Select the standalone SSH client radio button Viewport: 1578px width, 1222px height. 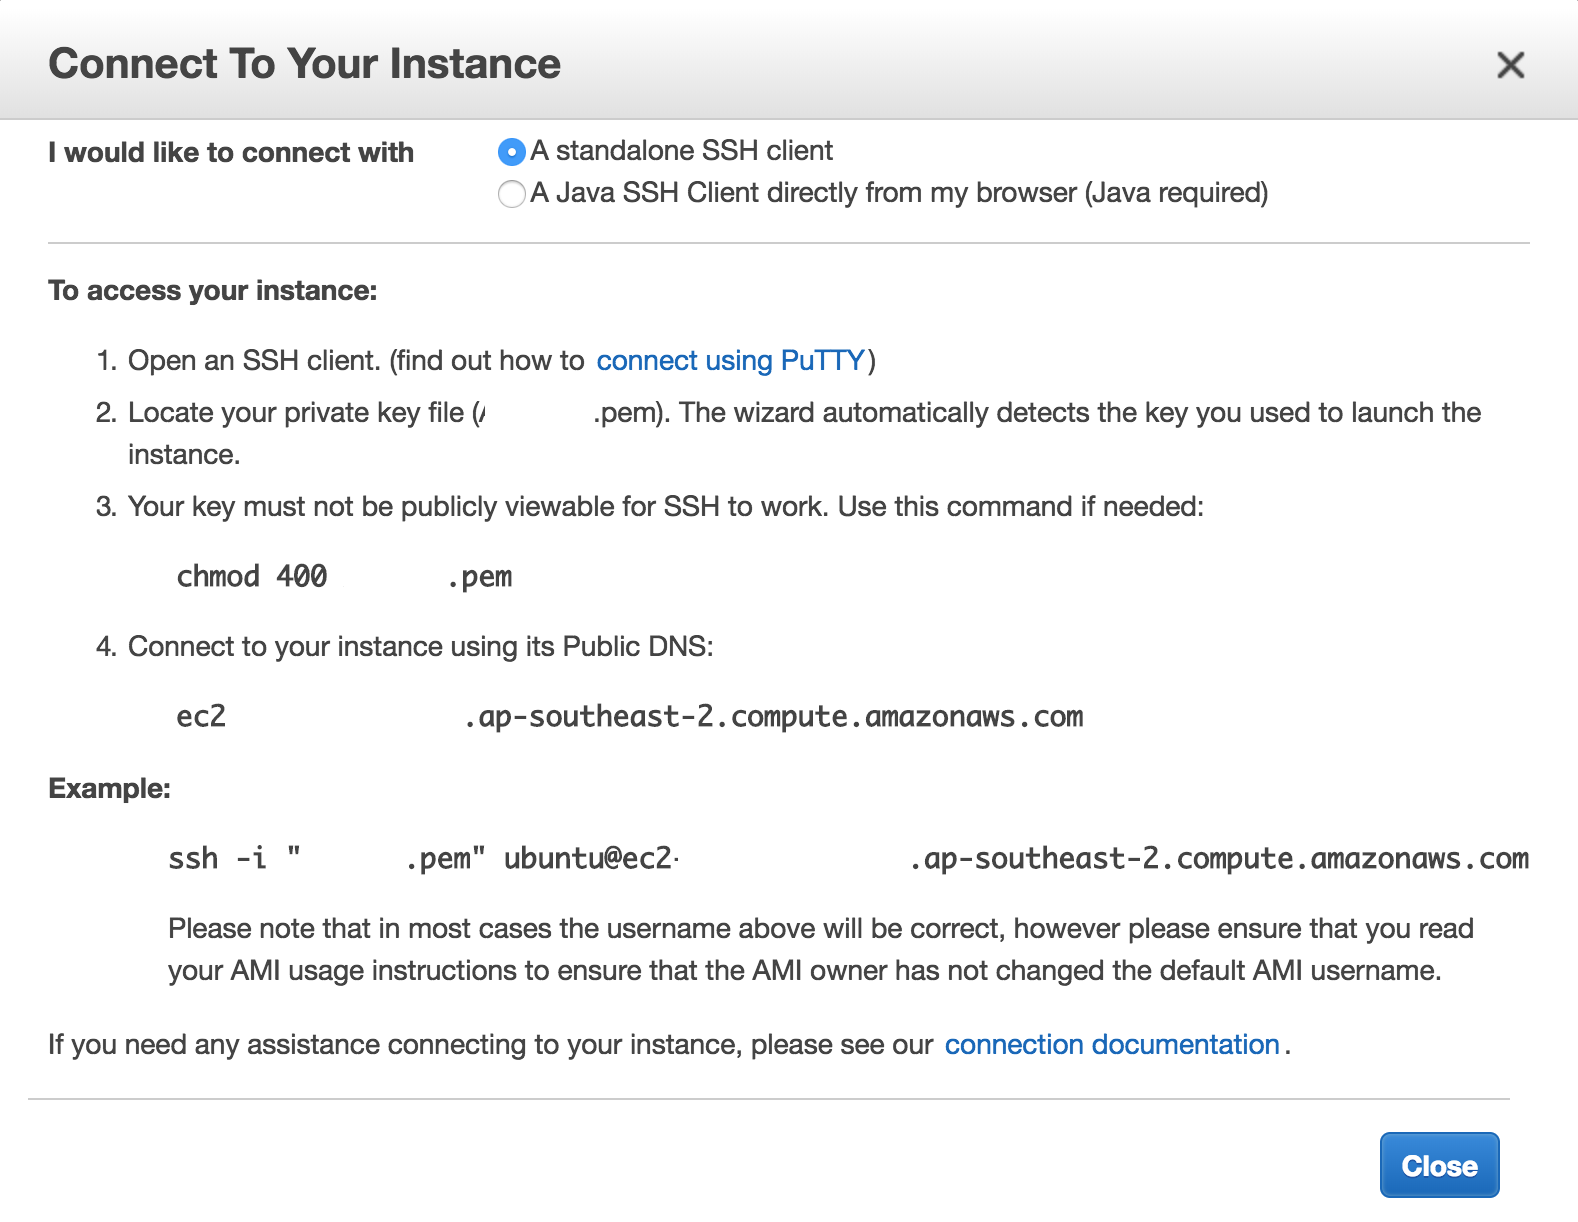pyautogui.click(x=512, y=152)
